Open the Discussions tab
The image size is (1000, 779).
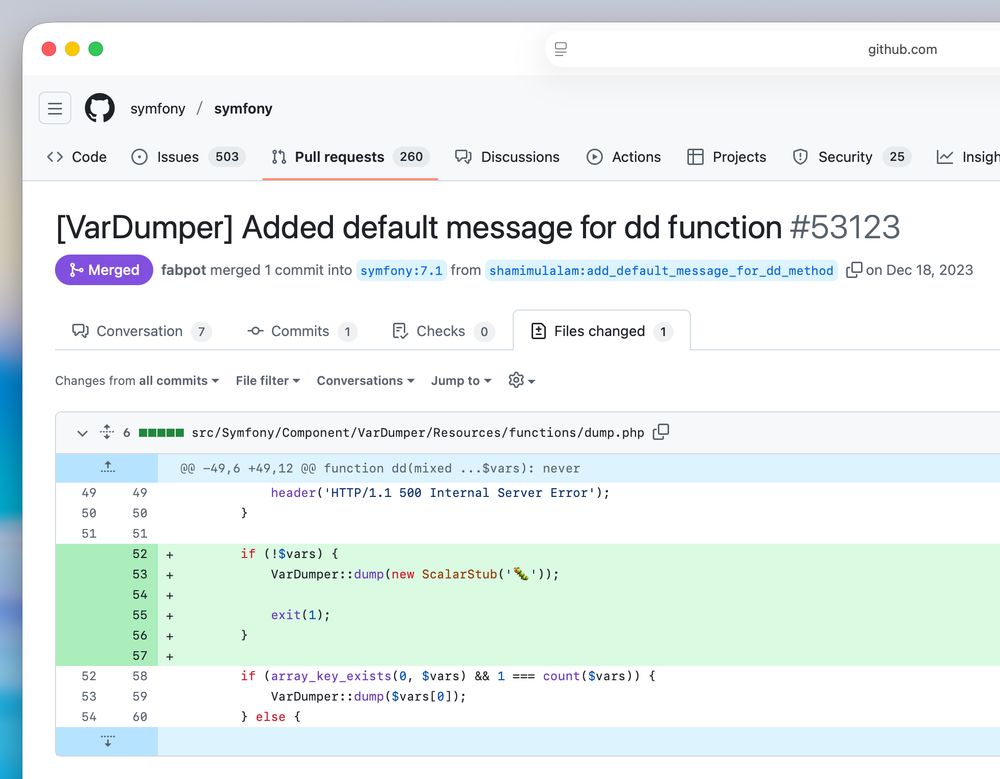507,157
